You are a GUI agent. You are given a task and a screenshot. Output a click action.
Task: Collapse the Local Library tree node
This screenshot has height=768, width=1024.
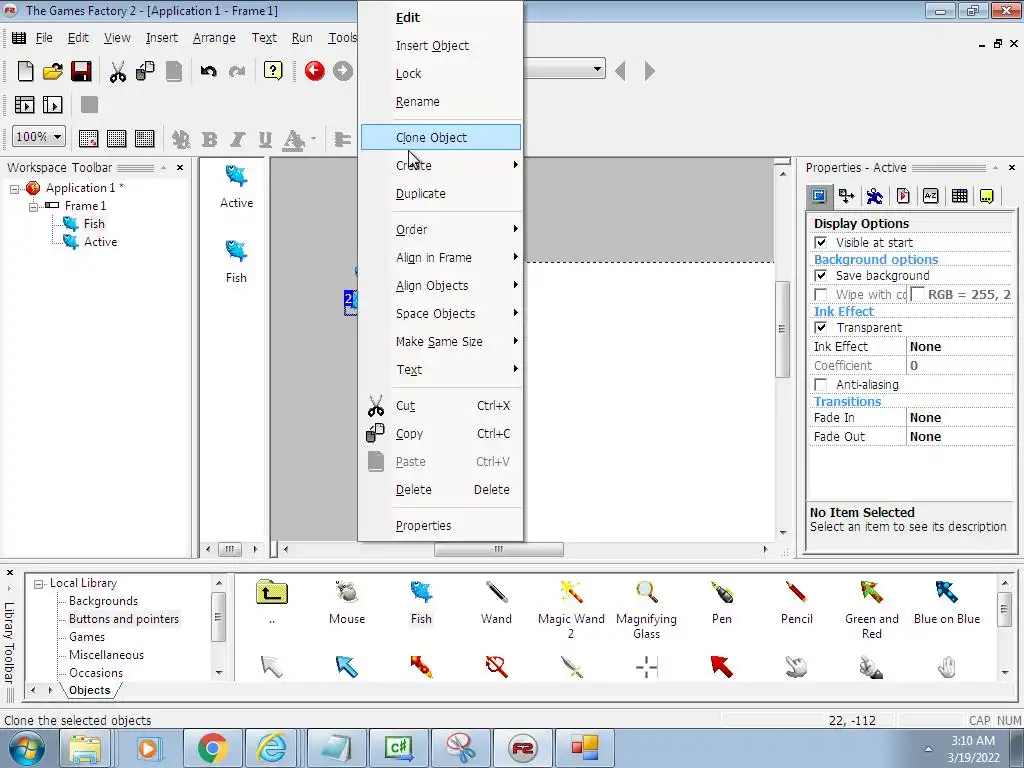pos(39,584)
